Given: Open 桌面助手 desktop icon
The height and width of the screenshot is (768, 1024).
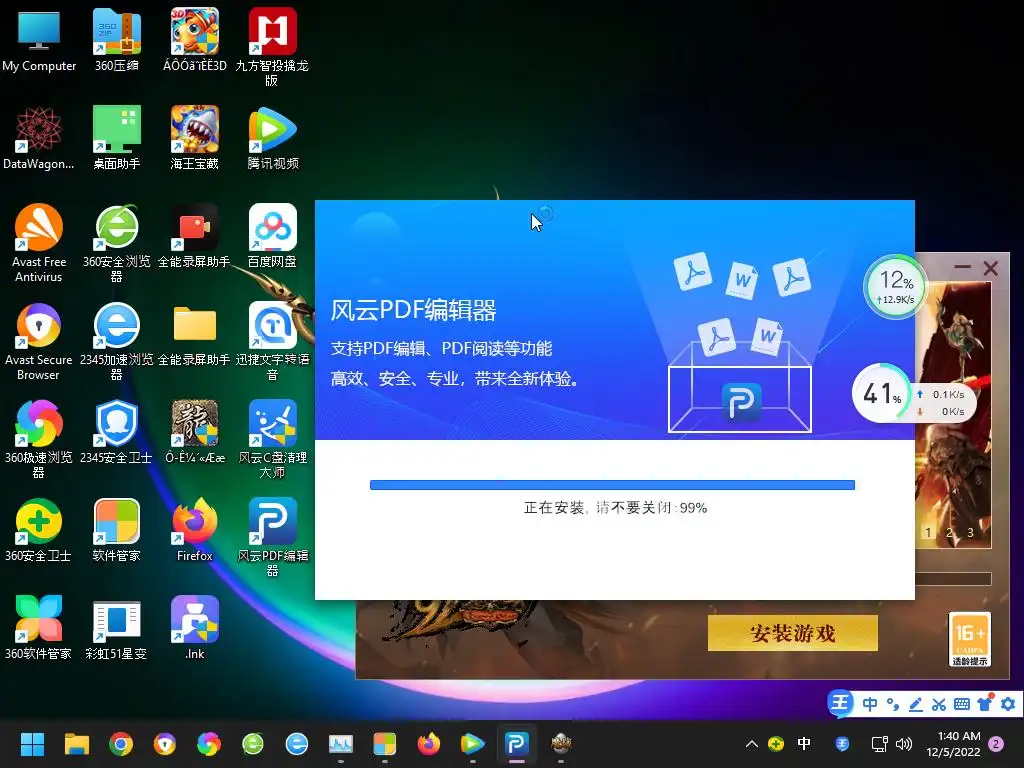Looking at the screenshot, I should coord(116,138).
